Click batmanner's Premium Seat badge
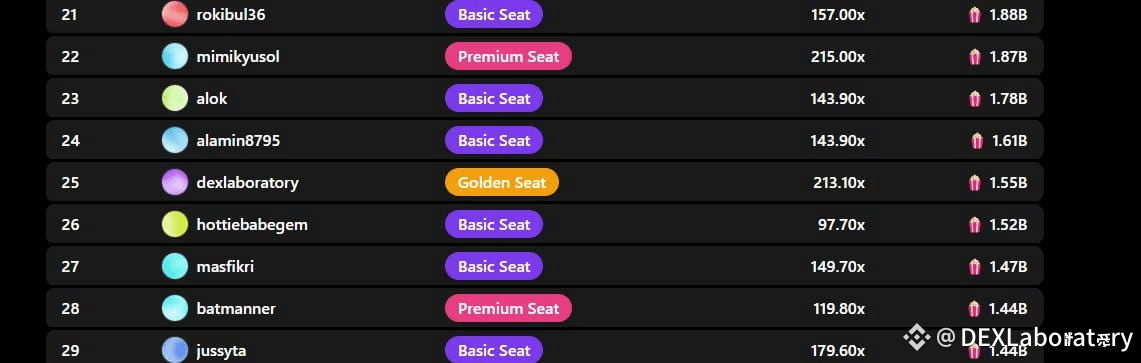 pyautogui.click(x=509, y=308)
